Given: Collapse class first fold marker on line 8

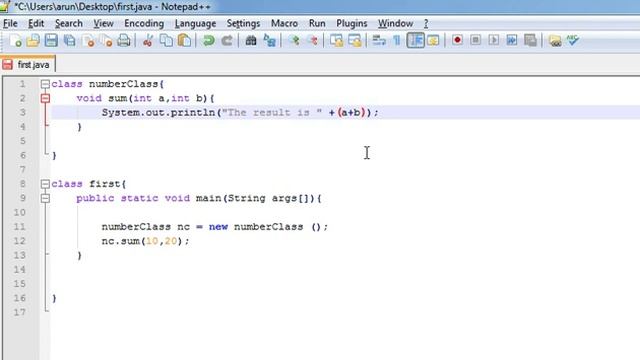Looking at the screenshot, I should tap(45, 184).
